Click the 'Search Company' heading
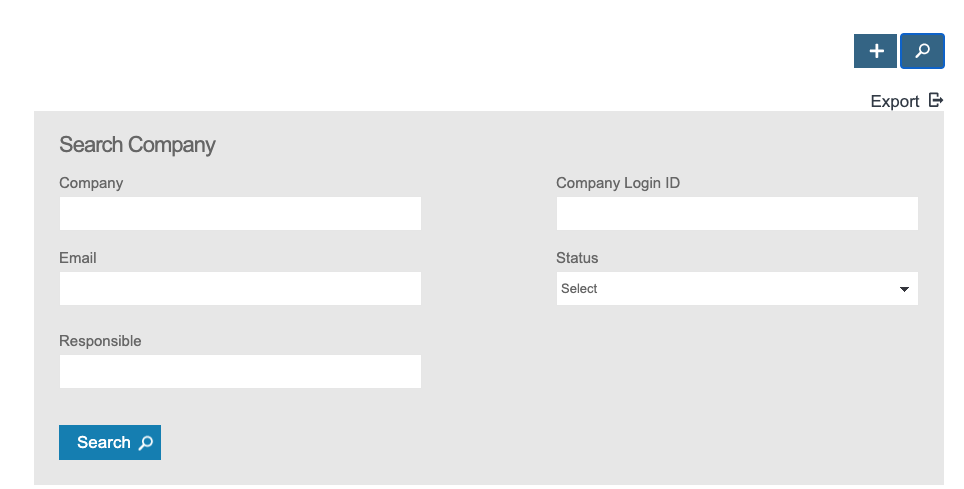The width and height of the screenshot is (964, 489). [137, 145]
